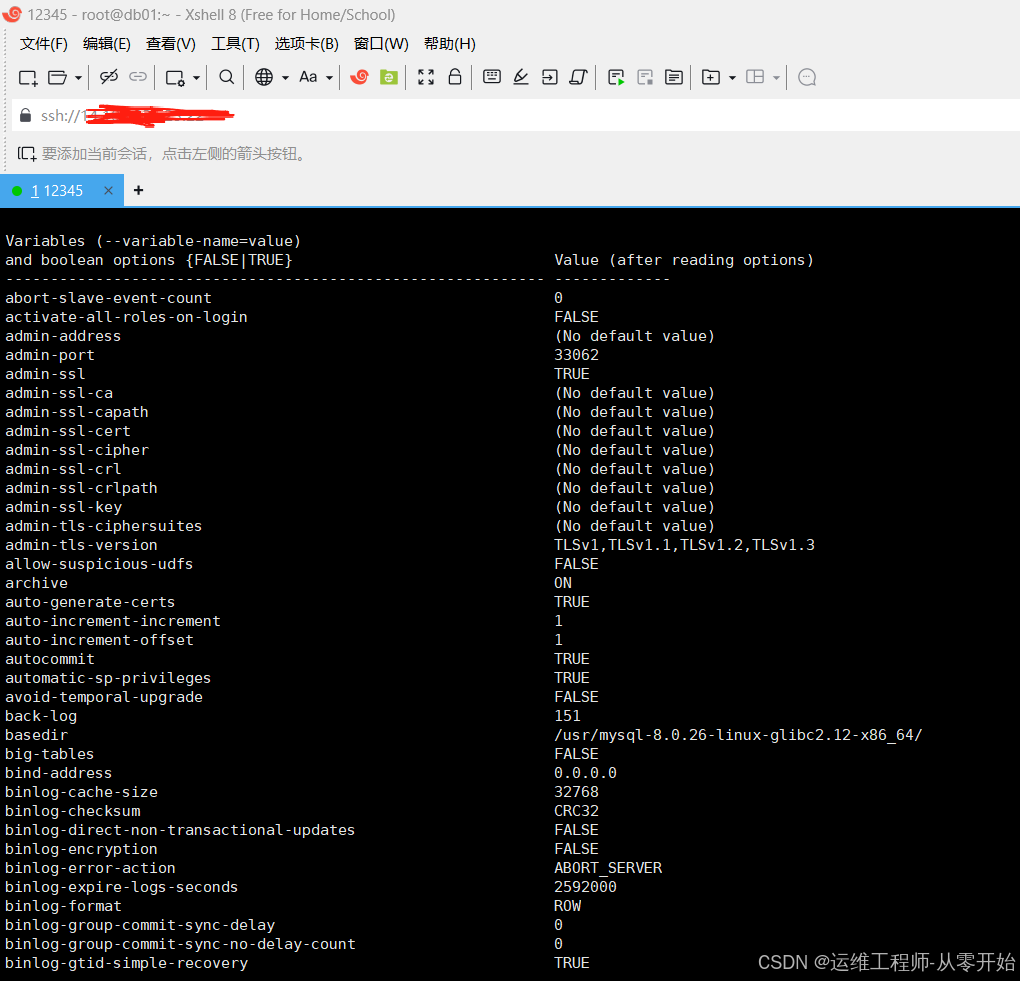The image size is (1020, 981).
Task: Lock the screen with the padlock icon
Action: (455, 77)
